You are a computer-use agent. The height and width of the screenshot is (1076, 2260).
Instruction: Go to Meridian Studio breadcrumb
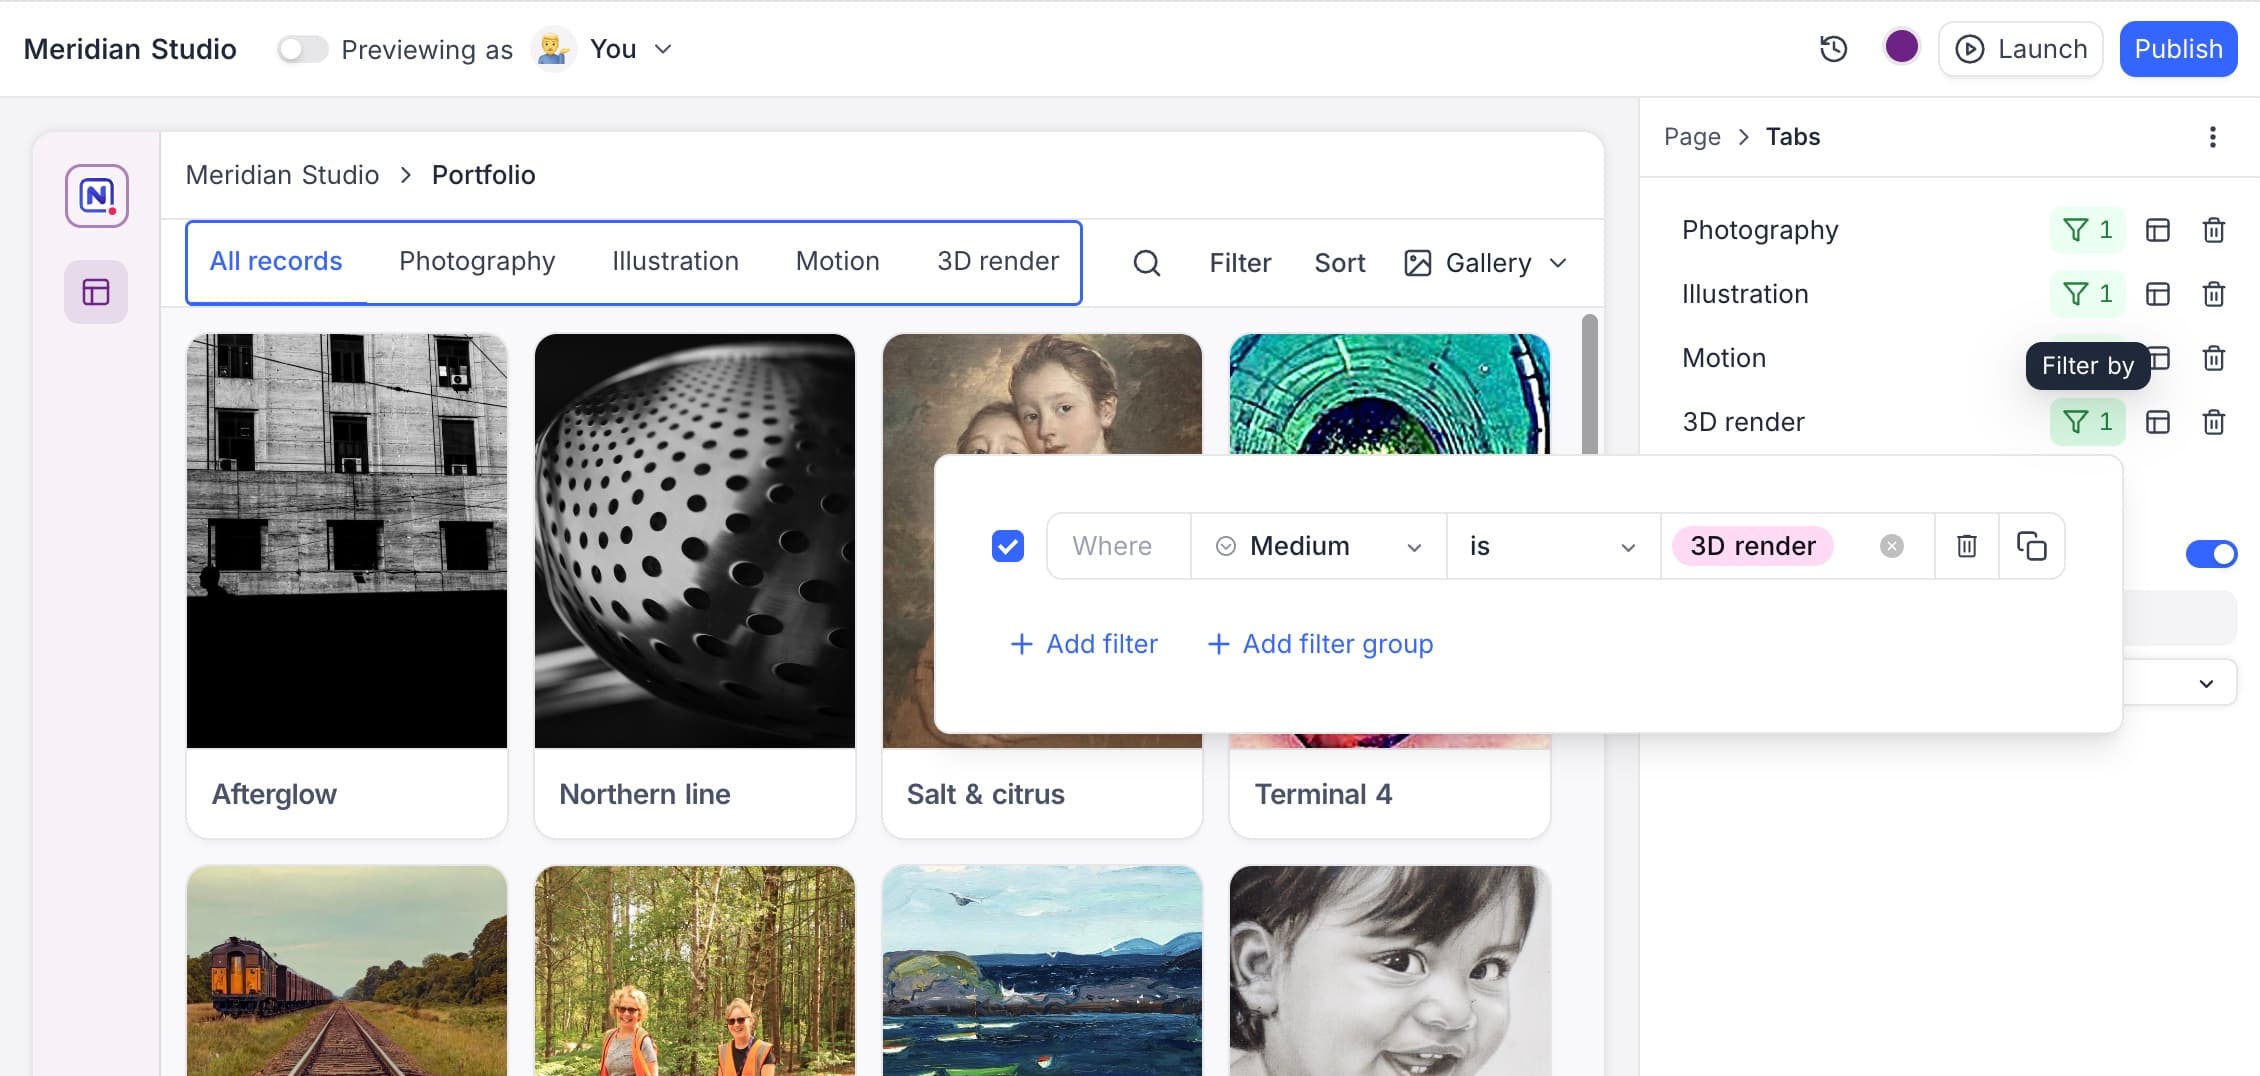coord(282,175)
